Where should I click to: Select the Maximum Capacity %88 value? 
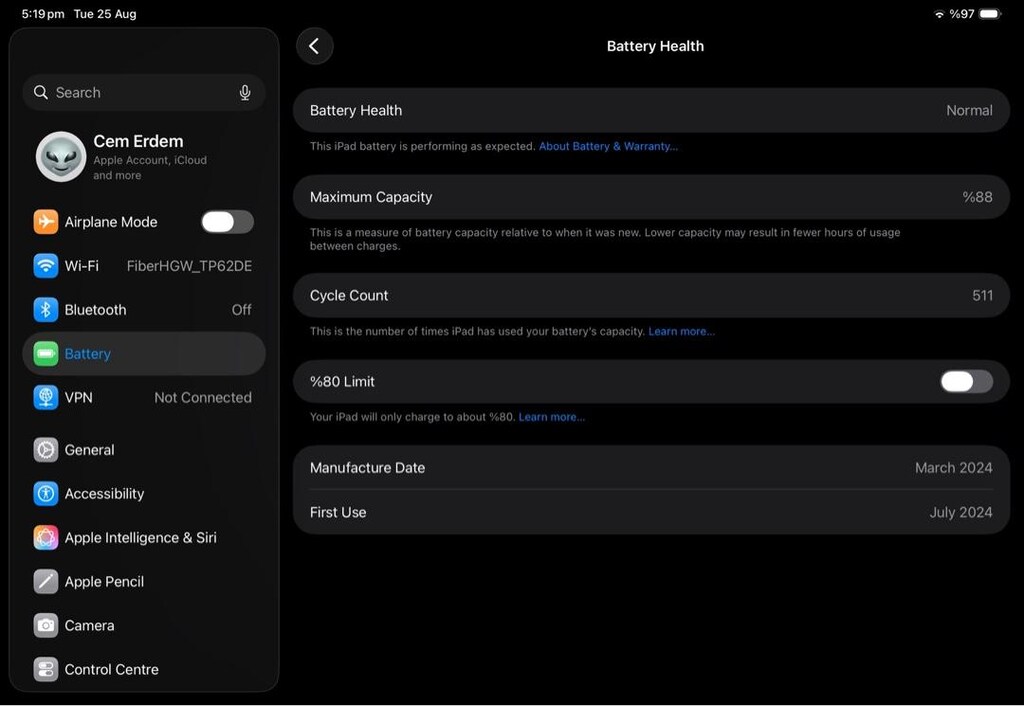point(977,197)
